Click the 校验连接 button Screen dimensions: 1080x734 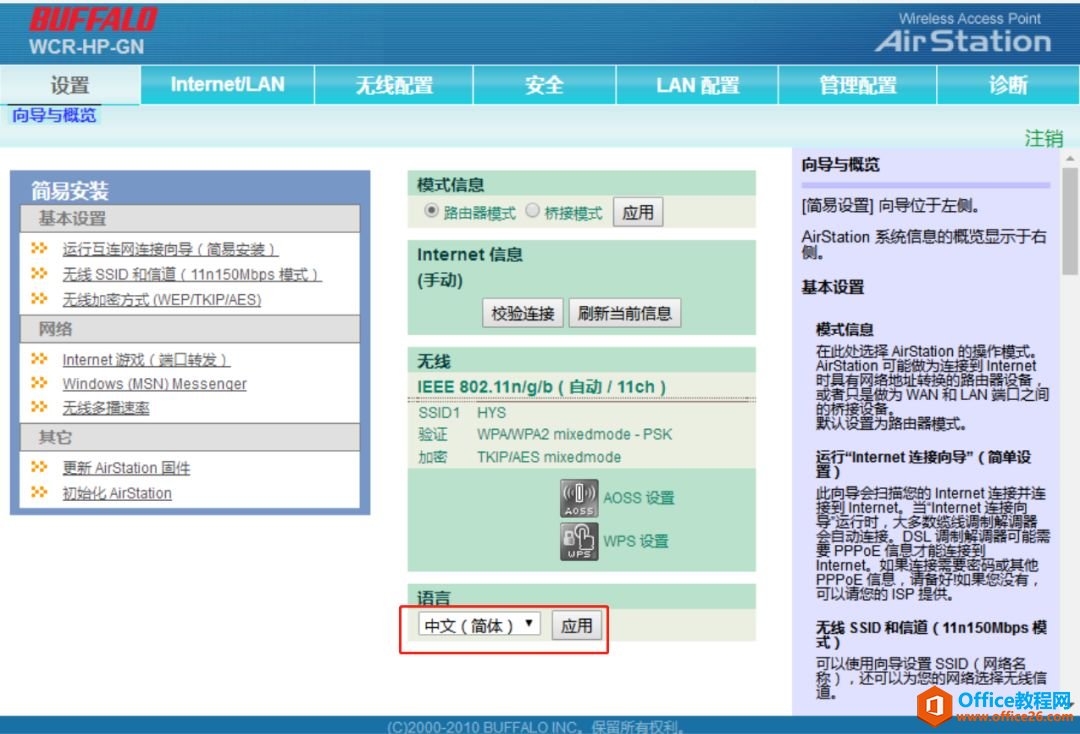click(523, 313)
